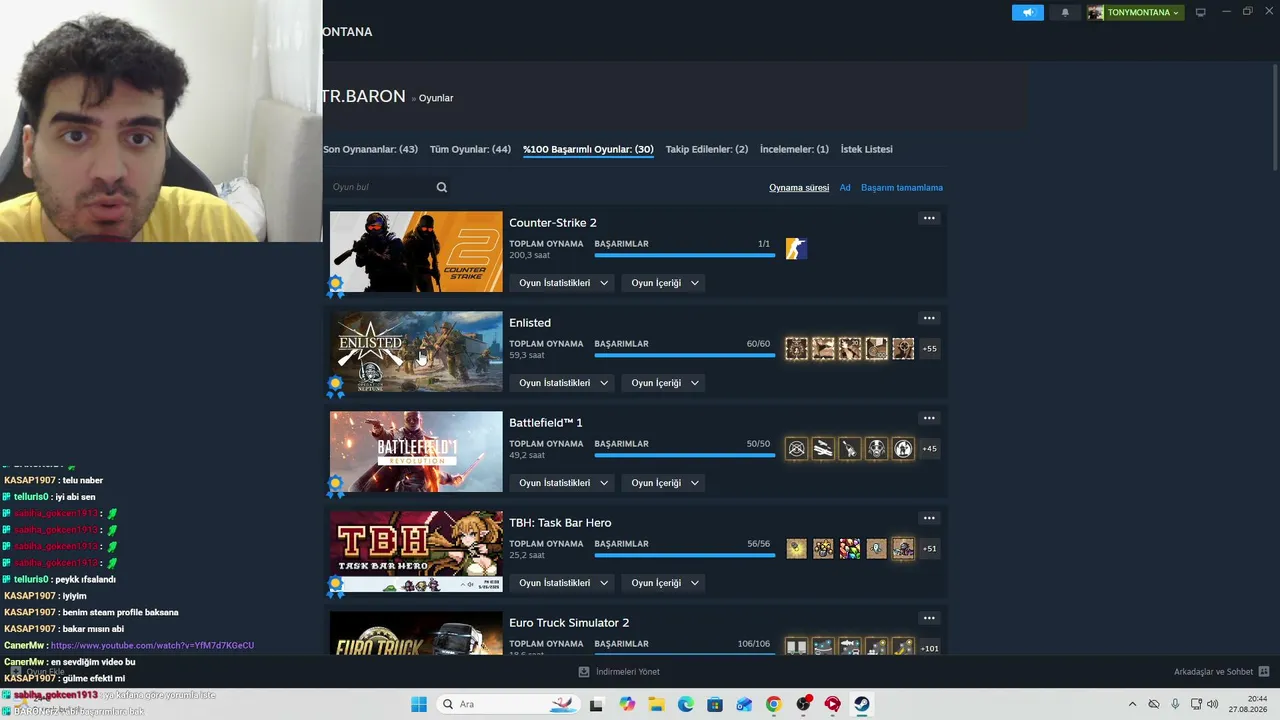
Task: Expand Enlisted 'Oyun İçeriği' dropdown
Action: click(x=665, y=383)
